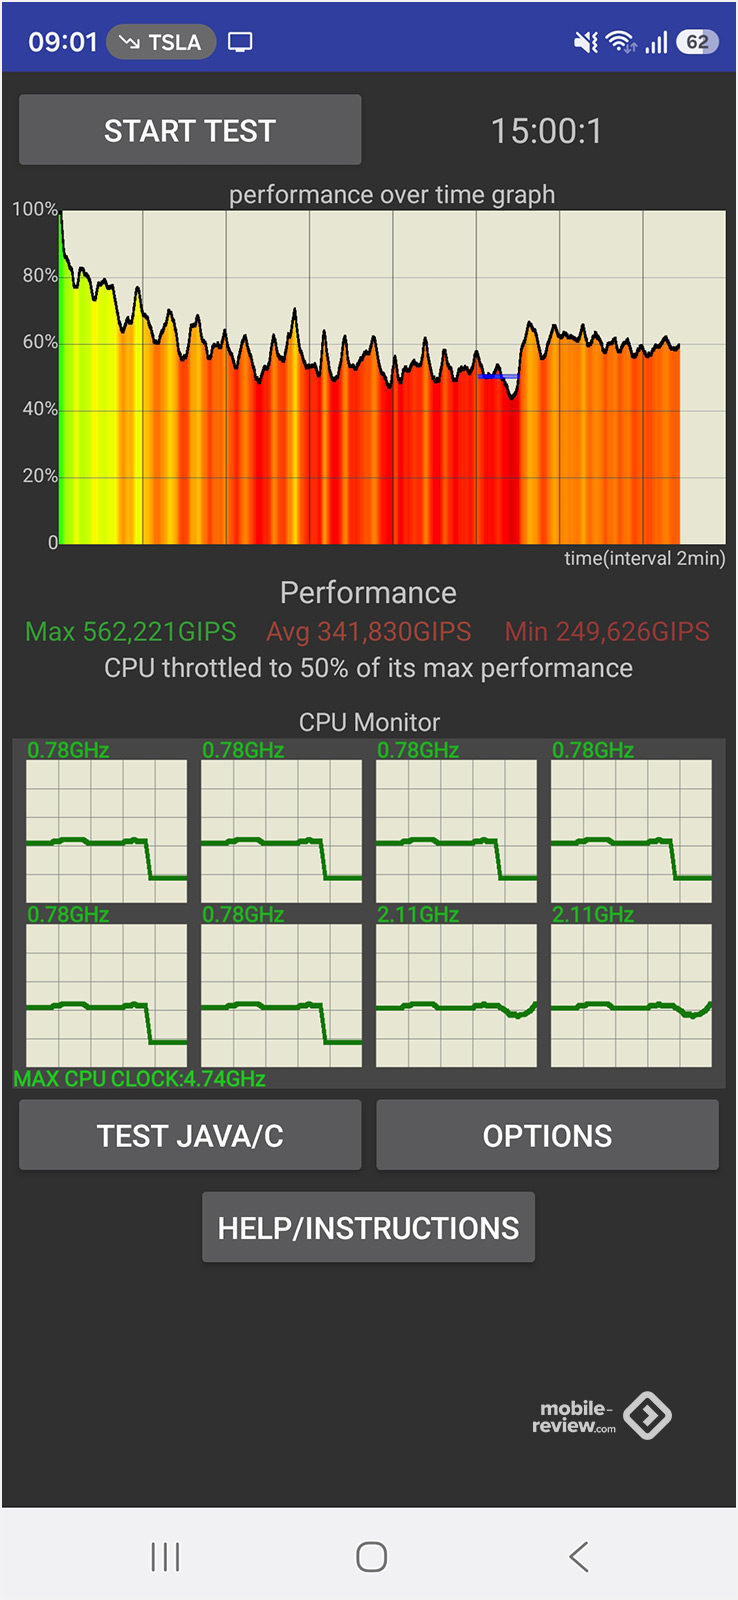Select the last 2.11GHz CPU core graph
This screenshot has height=1600, width=738.
(x=631, y=995)
